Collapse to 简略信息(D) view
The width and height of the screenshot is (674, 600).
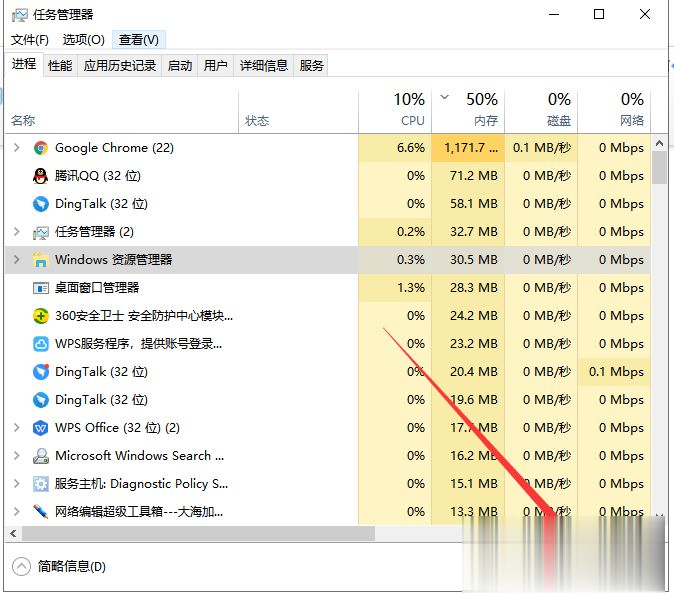[x=59, y=566]
